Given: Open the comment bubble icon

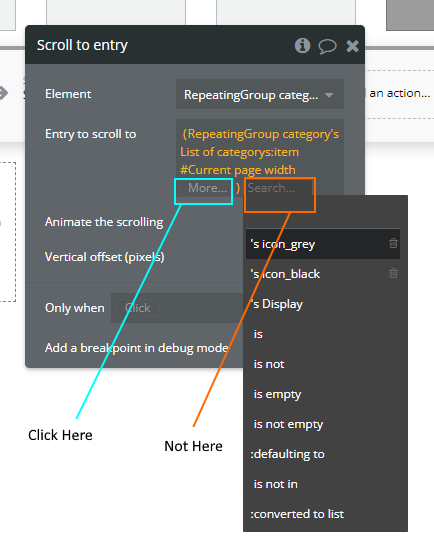Looking at the screenshot, I should coord(327,46).
